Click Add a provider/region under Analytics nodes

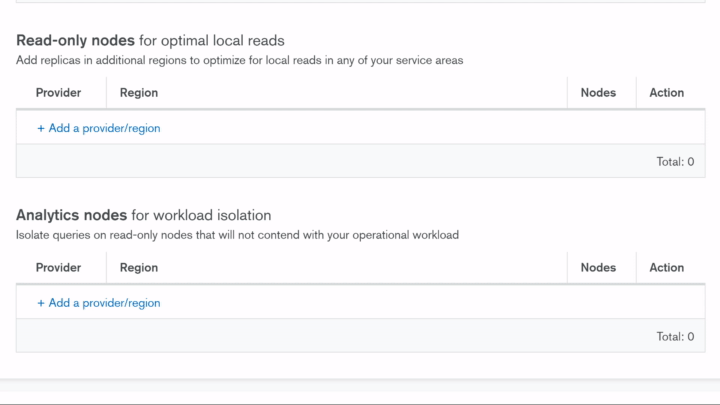coord(104,303)
